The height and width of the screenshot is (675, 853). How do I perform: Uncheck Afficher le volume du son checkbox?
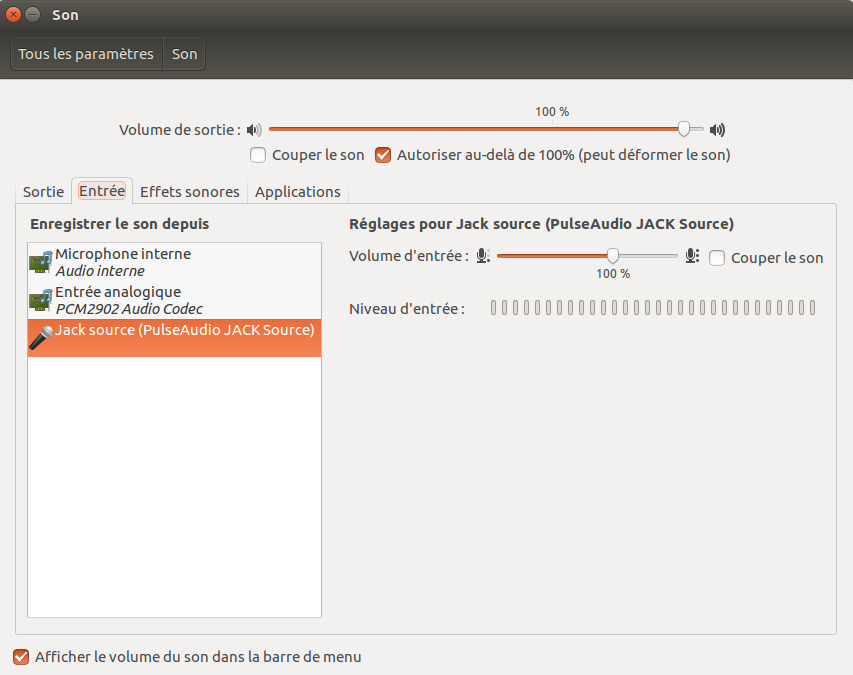click(21, 657)
